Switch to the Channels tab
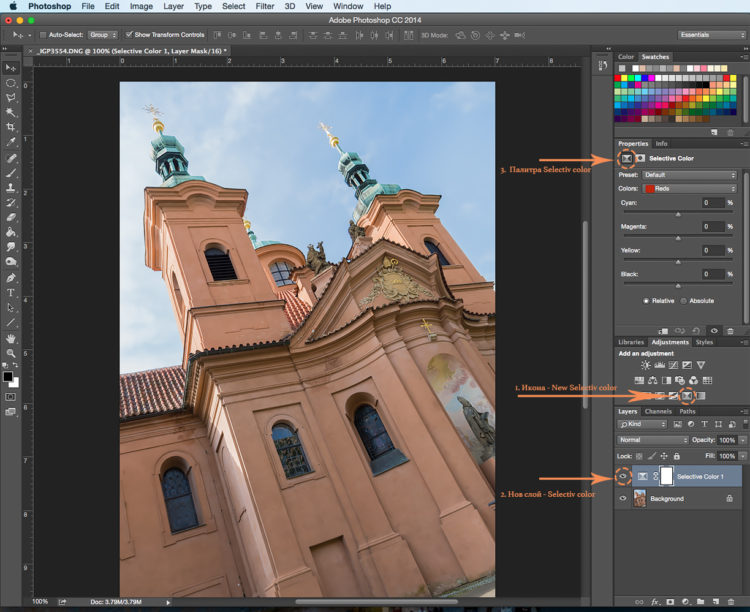 pos(657,411)
